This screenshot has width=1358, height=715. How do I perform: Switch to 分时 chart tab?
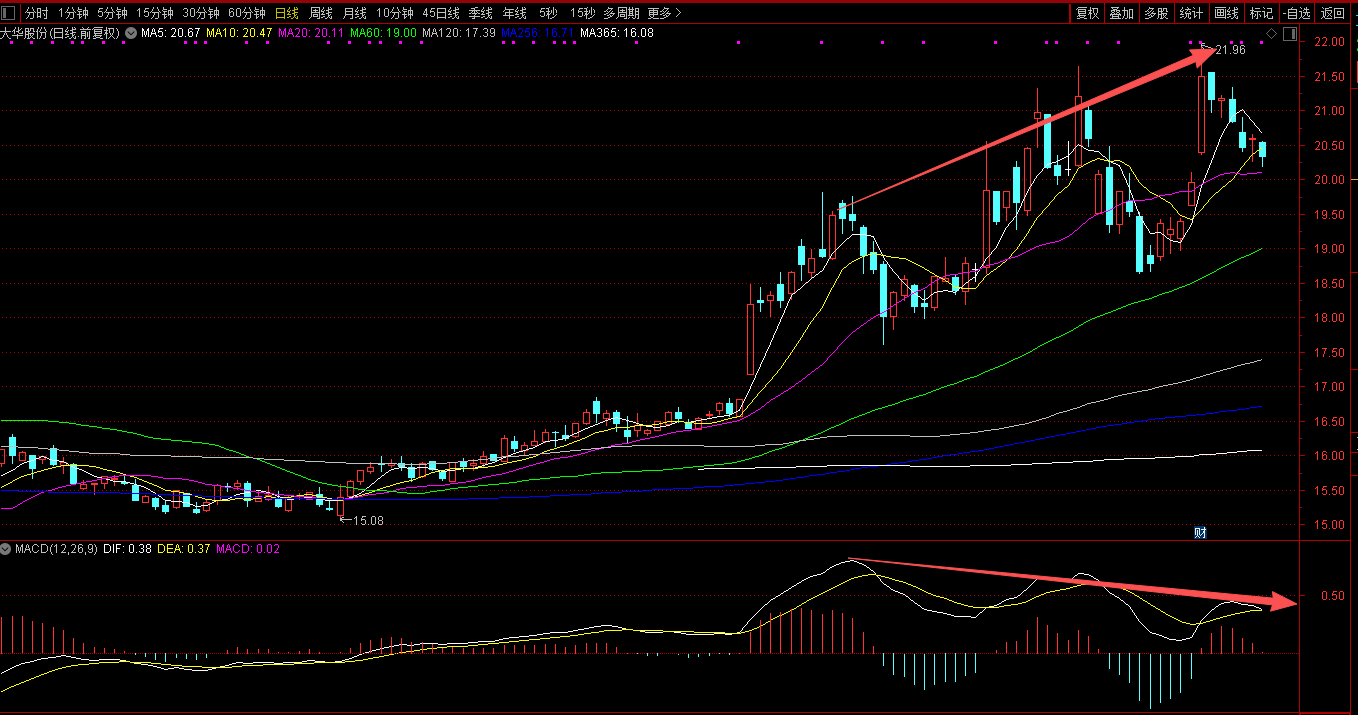36,13
